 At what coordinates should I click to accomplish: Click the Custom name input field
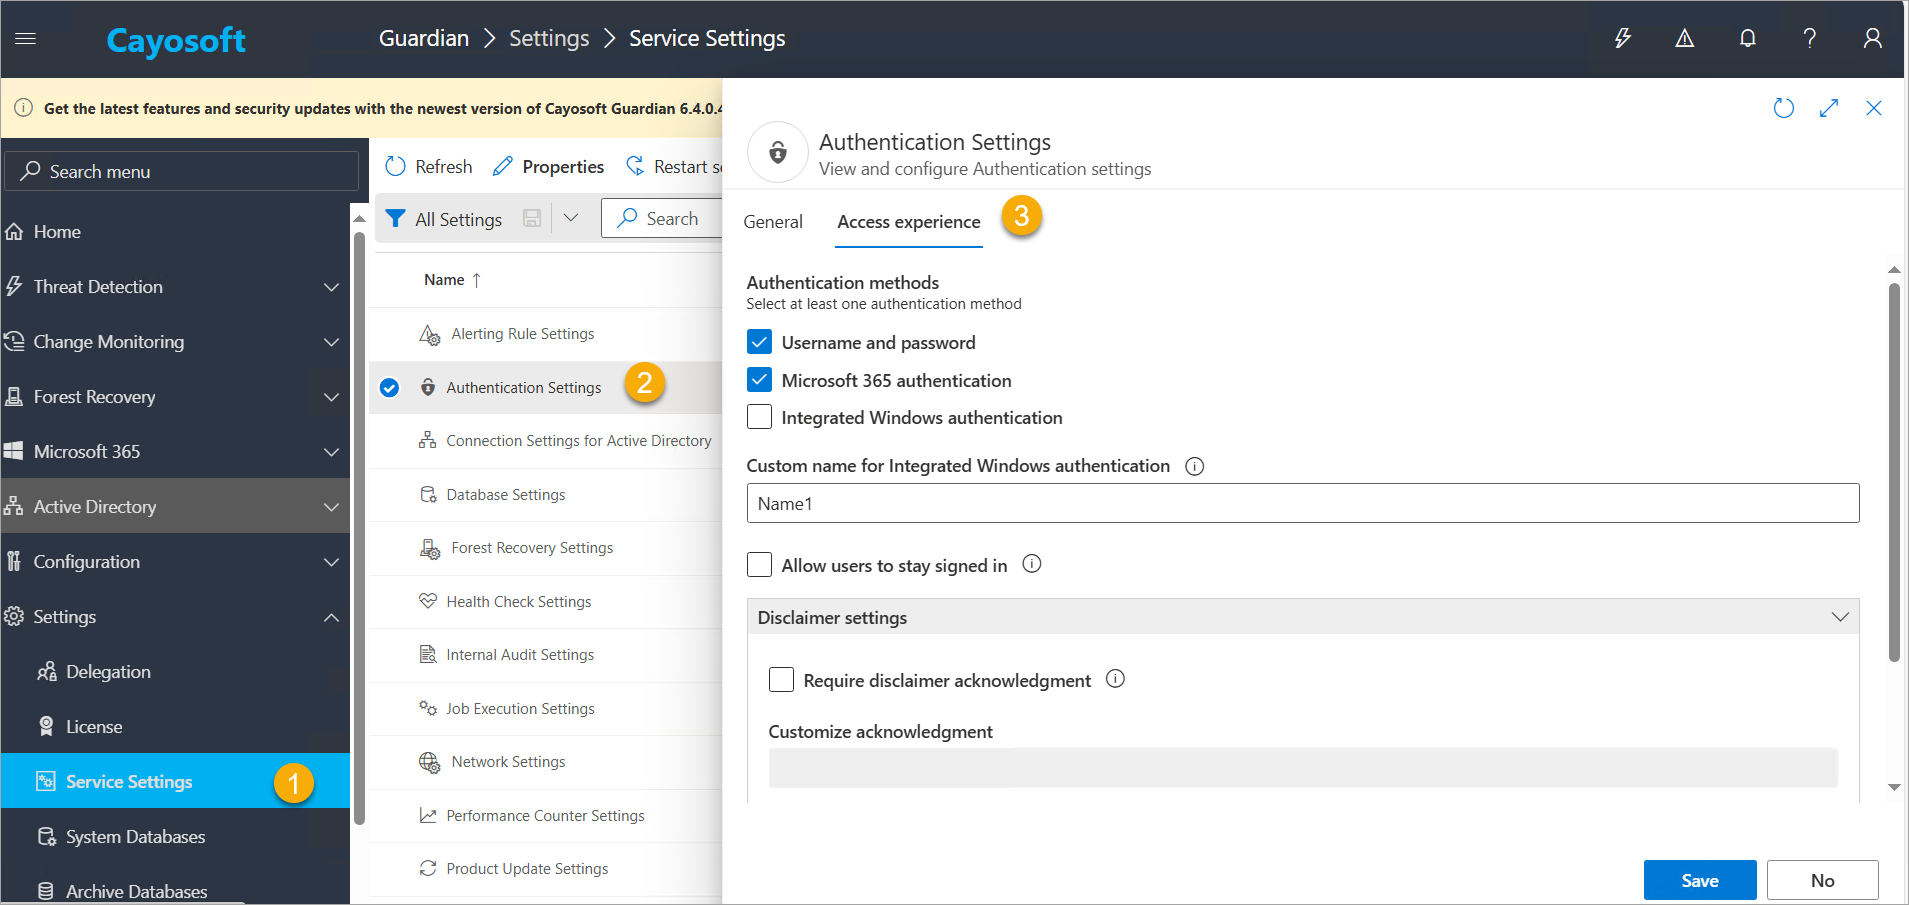click(x=1302, y=503)
